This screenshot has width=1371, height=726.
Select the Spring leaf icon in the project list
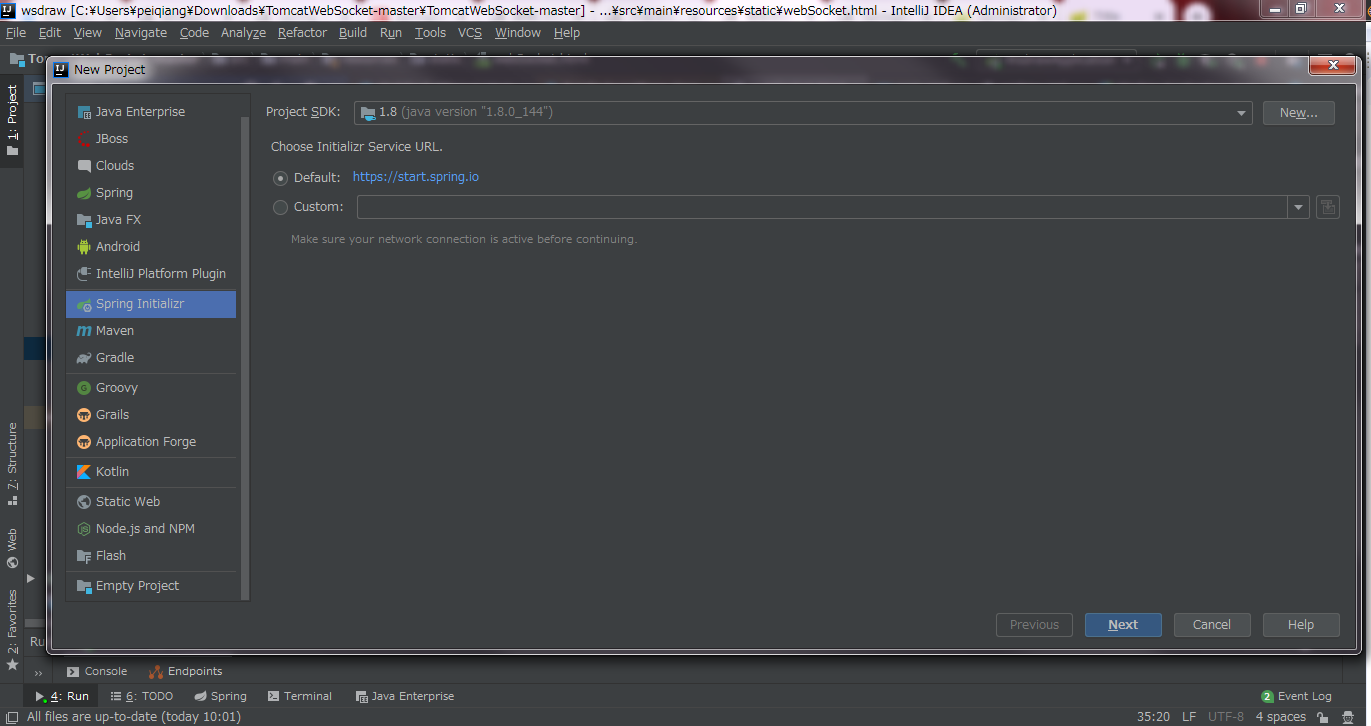coord(84,193)
